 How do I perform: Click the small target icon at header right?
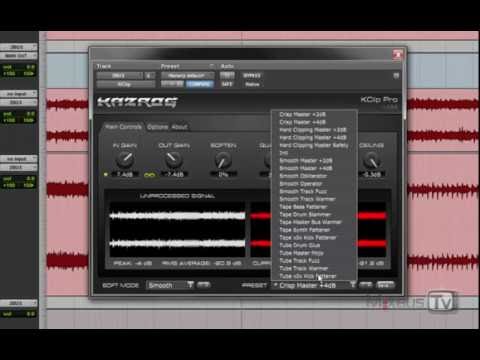click(x=396, y=76)
